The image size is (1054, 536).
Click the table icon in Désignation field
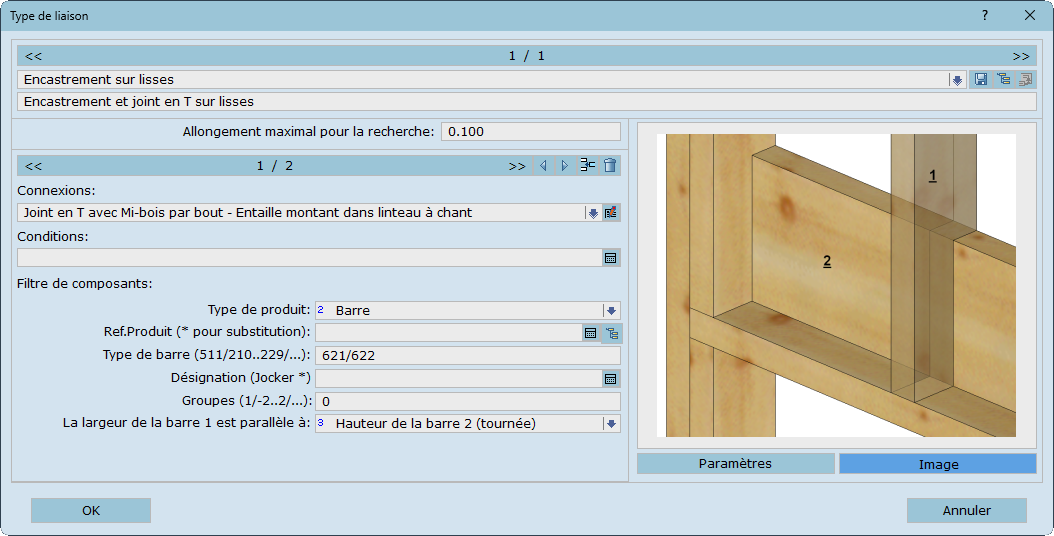click(610, 378)
